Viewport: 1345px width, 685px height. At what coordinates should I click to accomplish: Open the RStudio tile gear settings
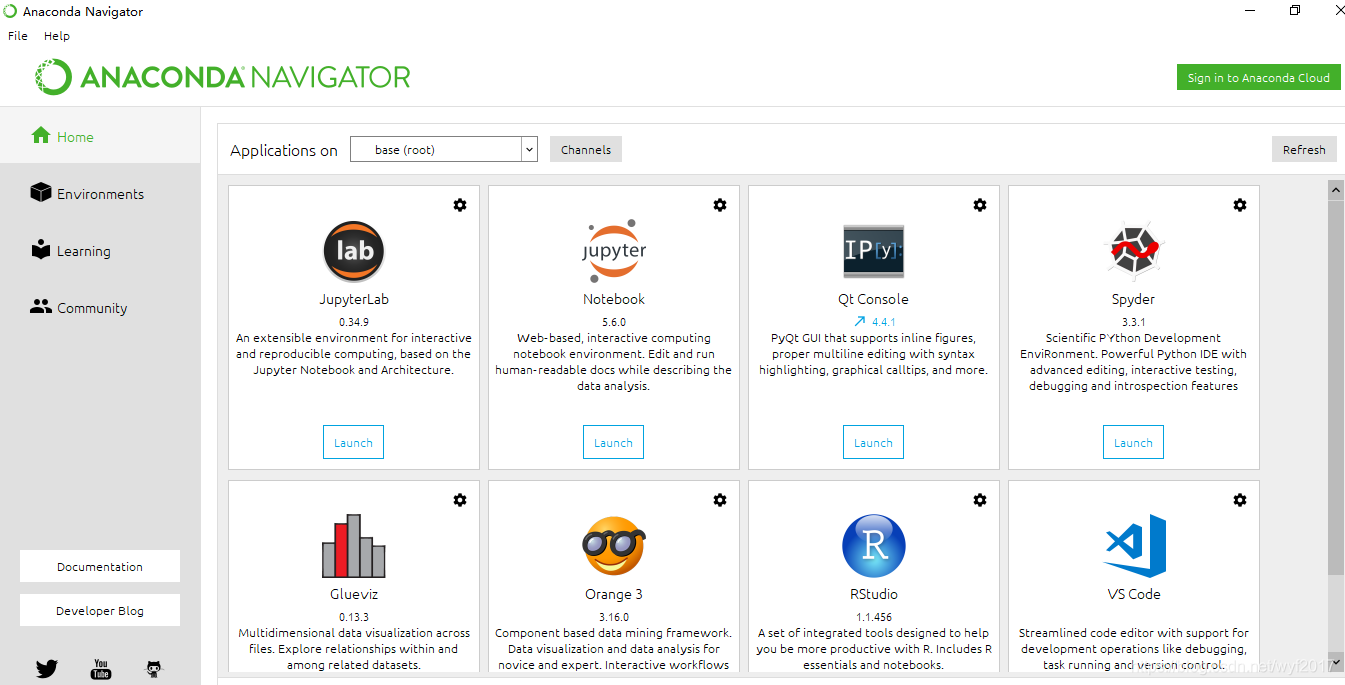(x=980, y=500)
